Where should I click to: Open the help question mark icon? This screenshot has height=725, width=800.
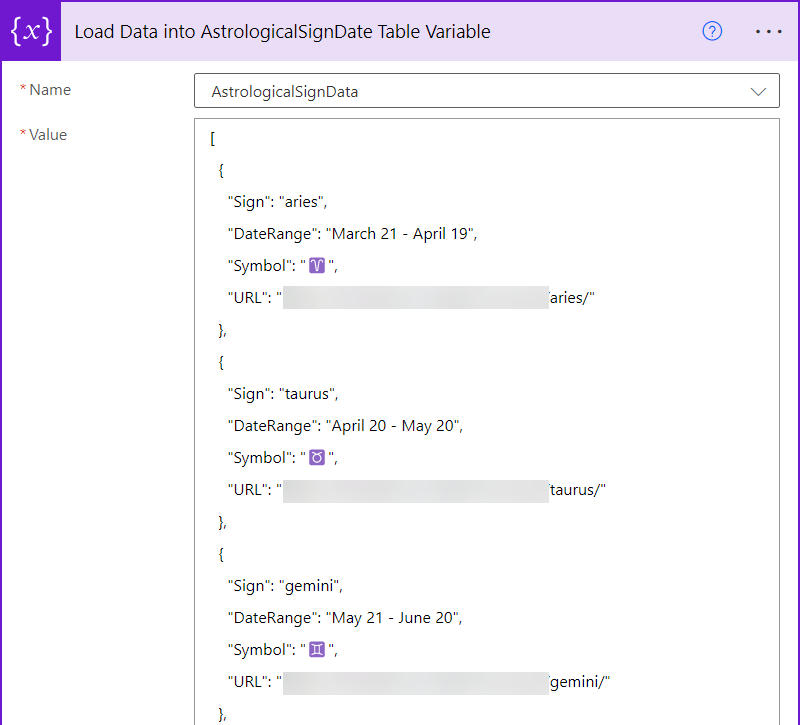coord(712,31)
